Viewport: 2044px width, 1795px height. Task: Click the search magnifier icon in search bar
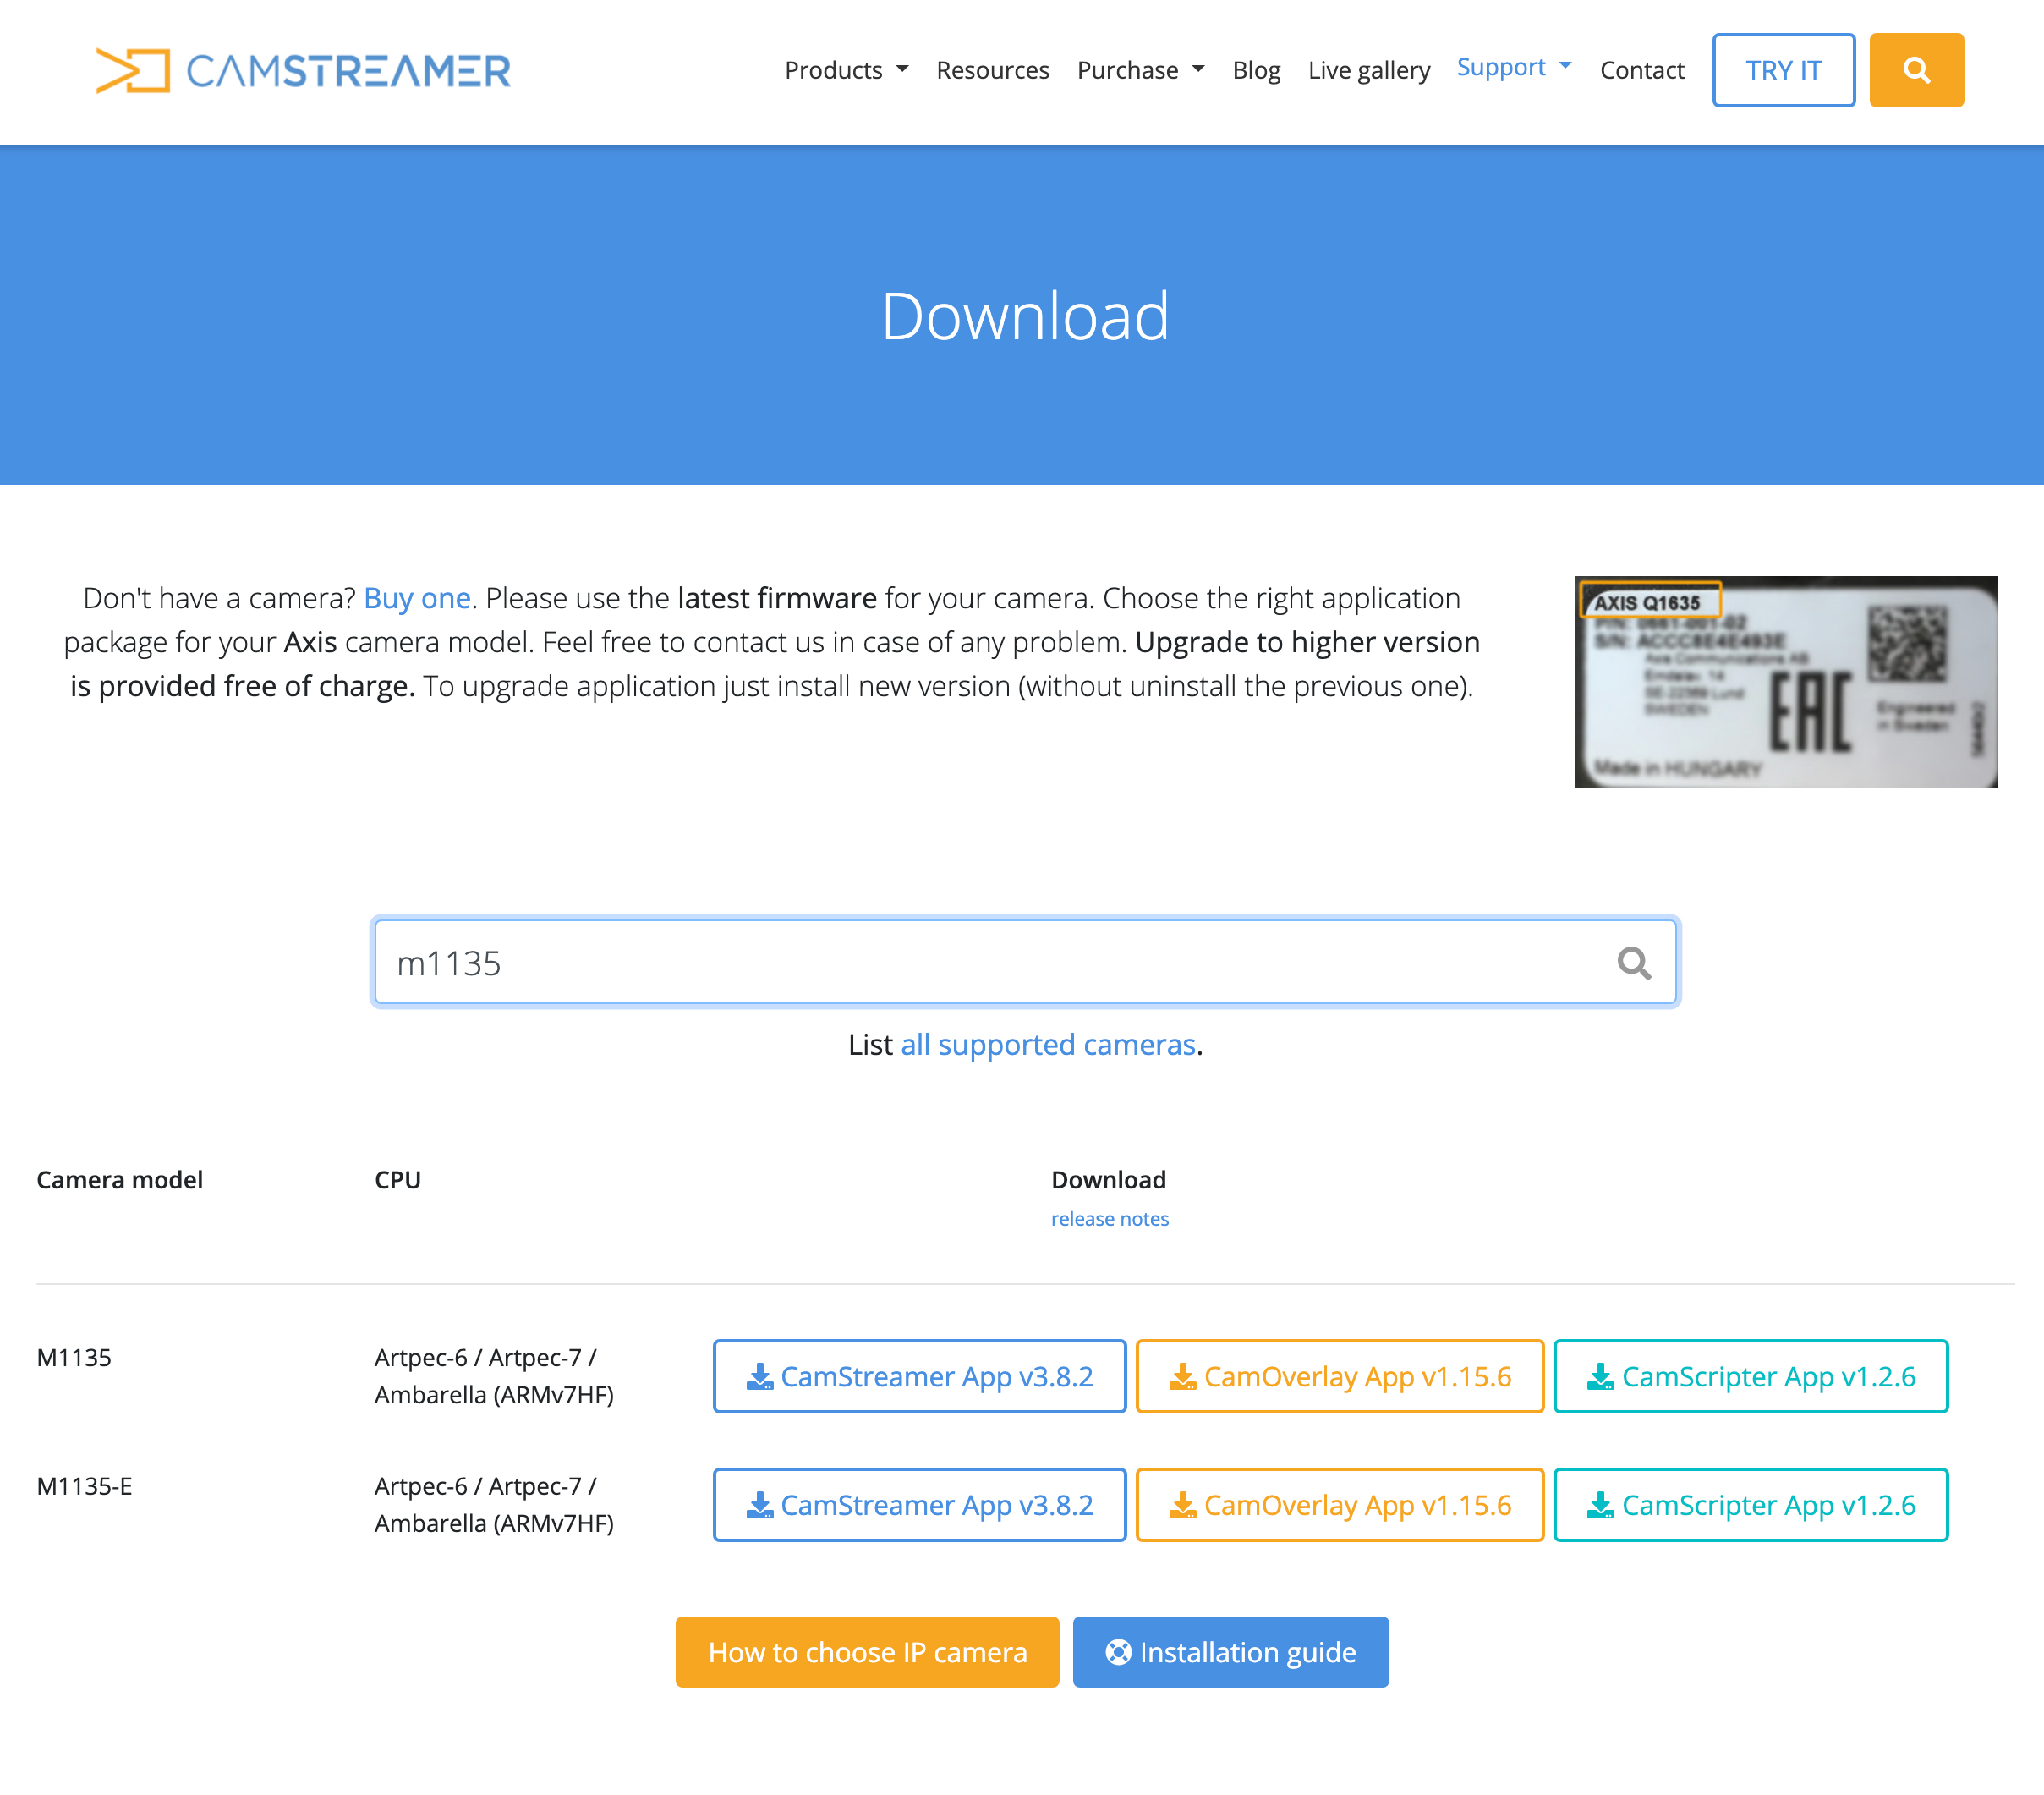coord(1632,962)
